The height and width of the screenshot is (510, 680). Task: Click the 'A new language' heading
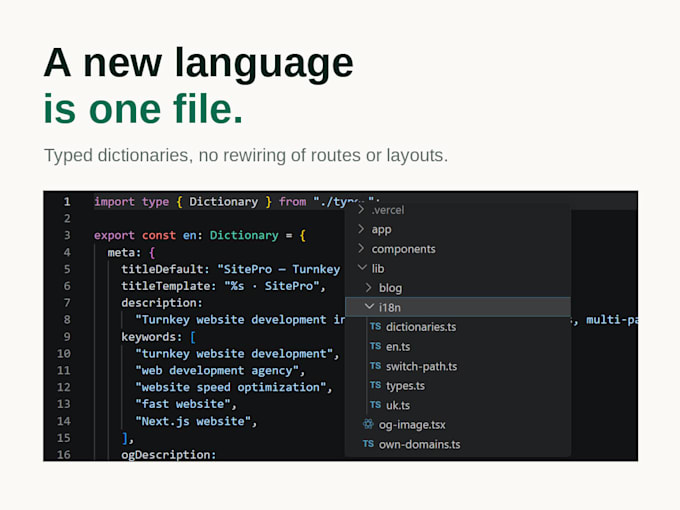pyautogui.click(x=199, y=64)
